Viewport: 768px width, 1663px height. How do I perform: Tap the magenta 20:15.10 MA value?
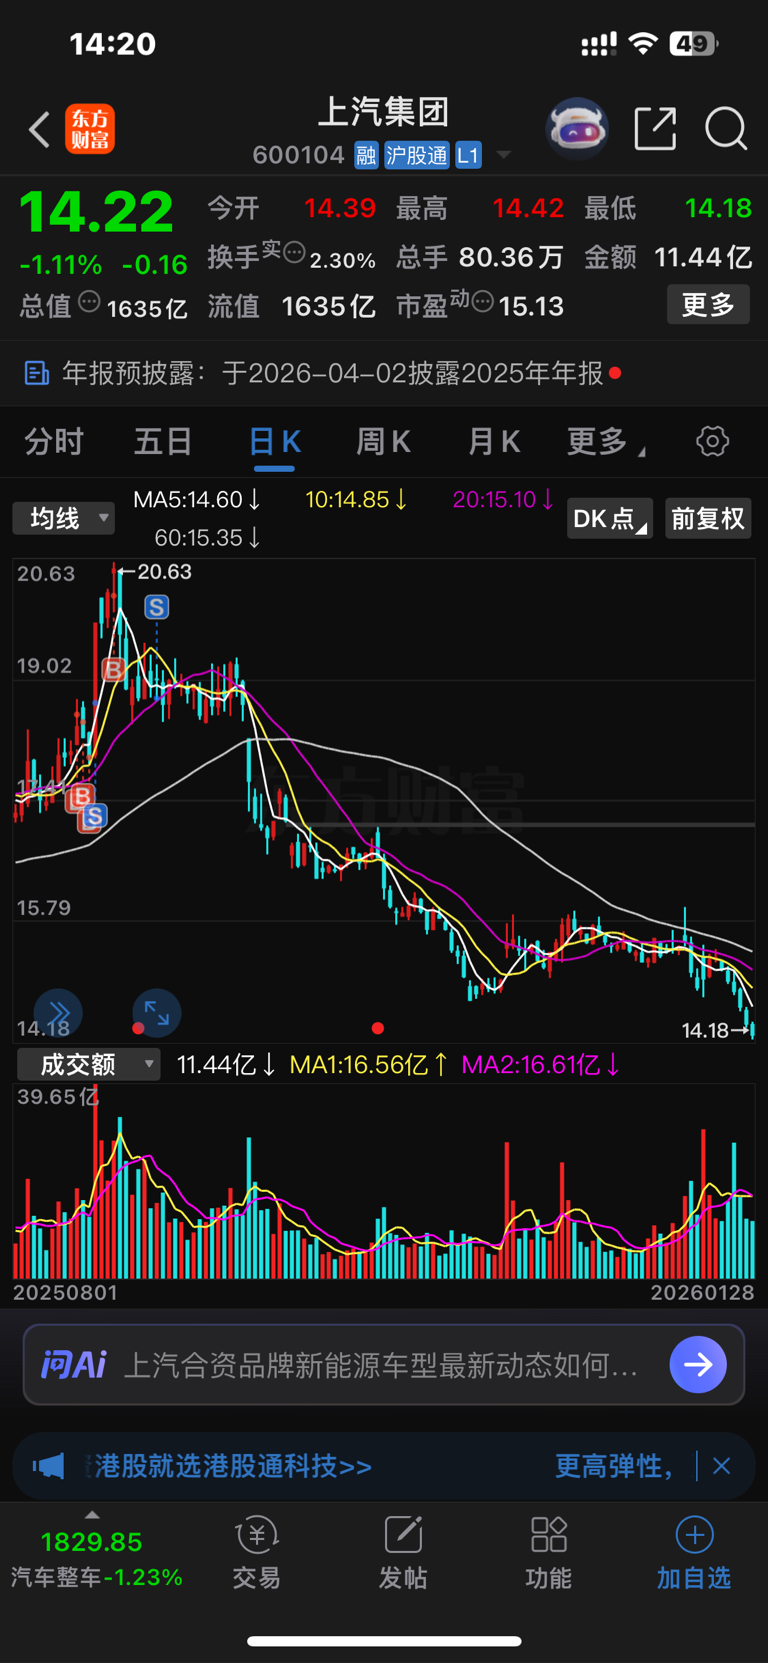[x=503, y=499]
